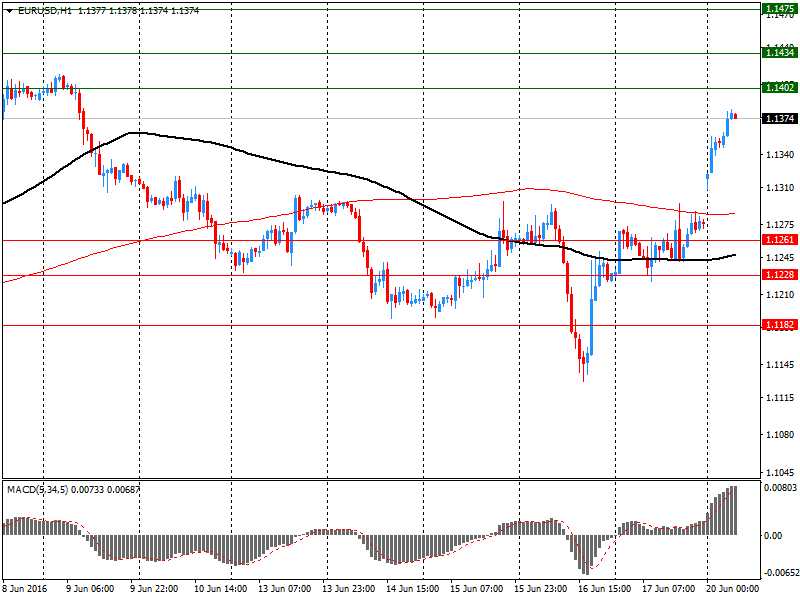Click the 1.1245 price scale value
Viewport: 800px width, 600px height.
tap(781, 258)
